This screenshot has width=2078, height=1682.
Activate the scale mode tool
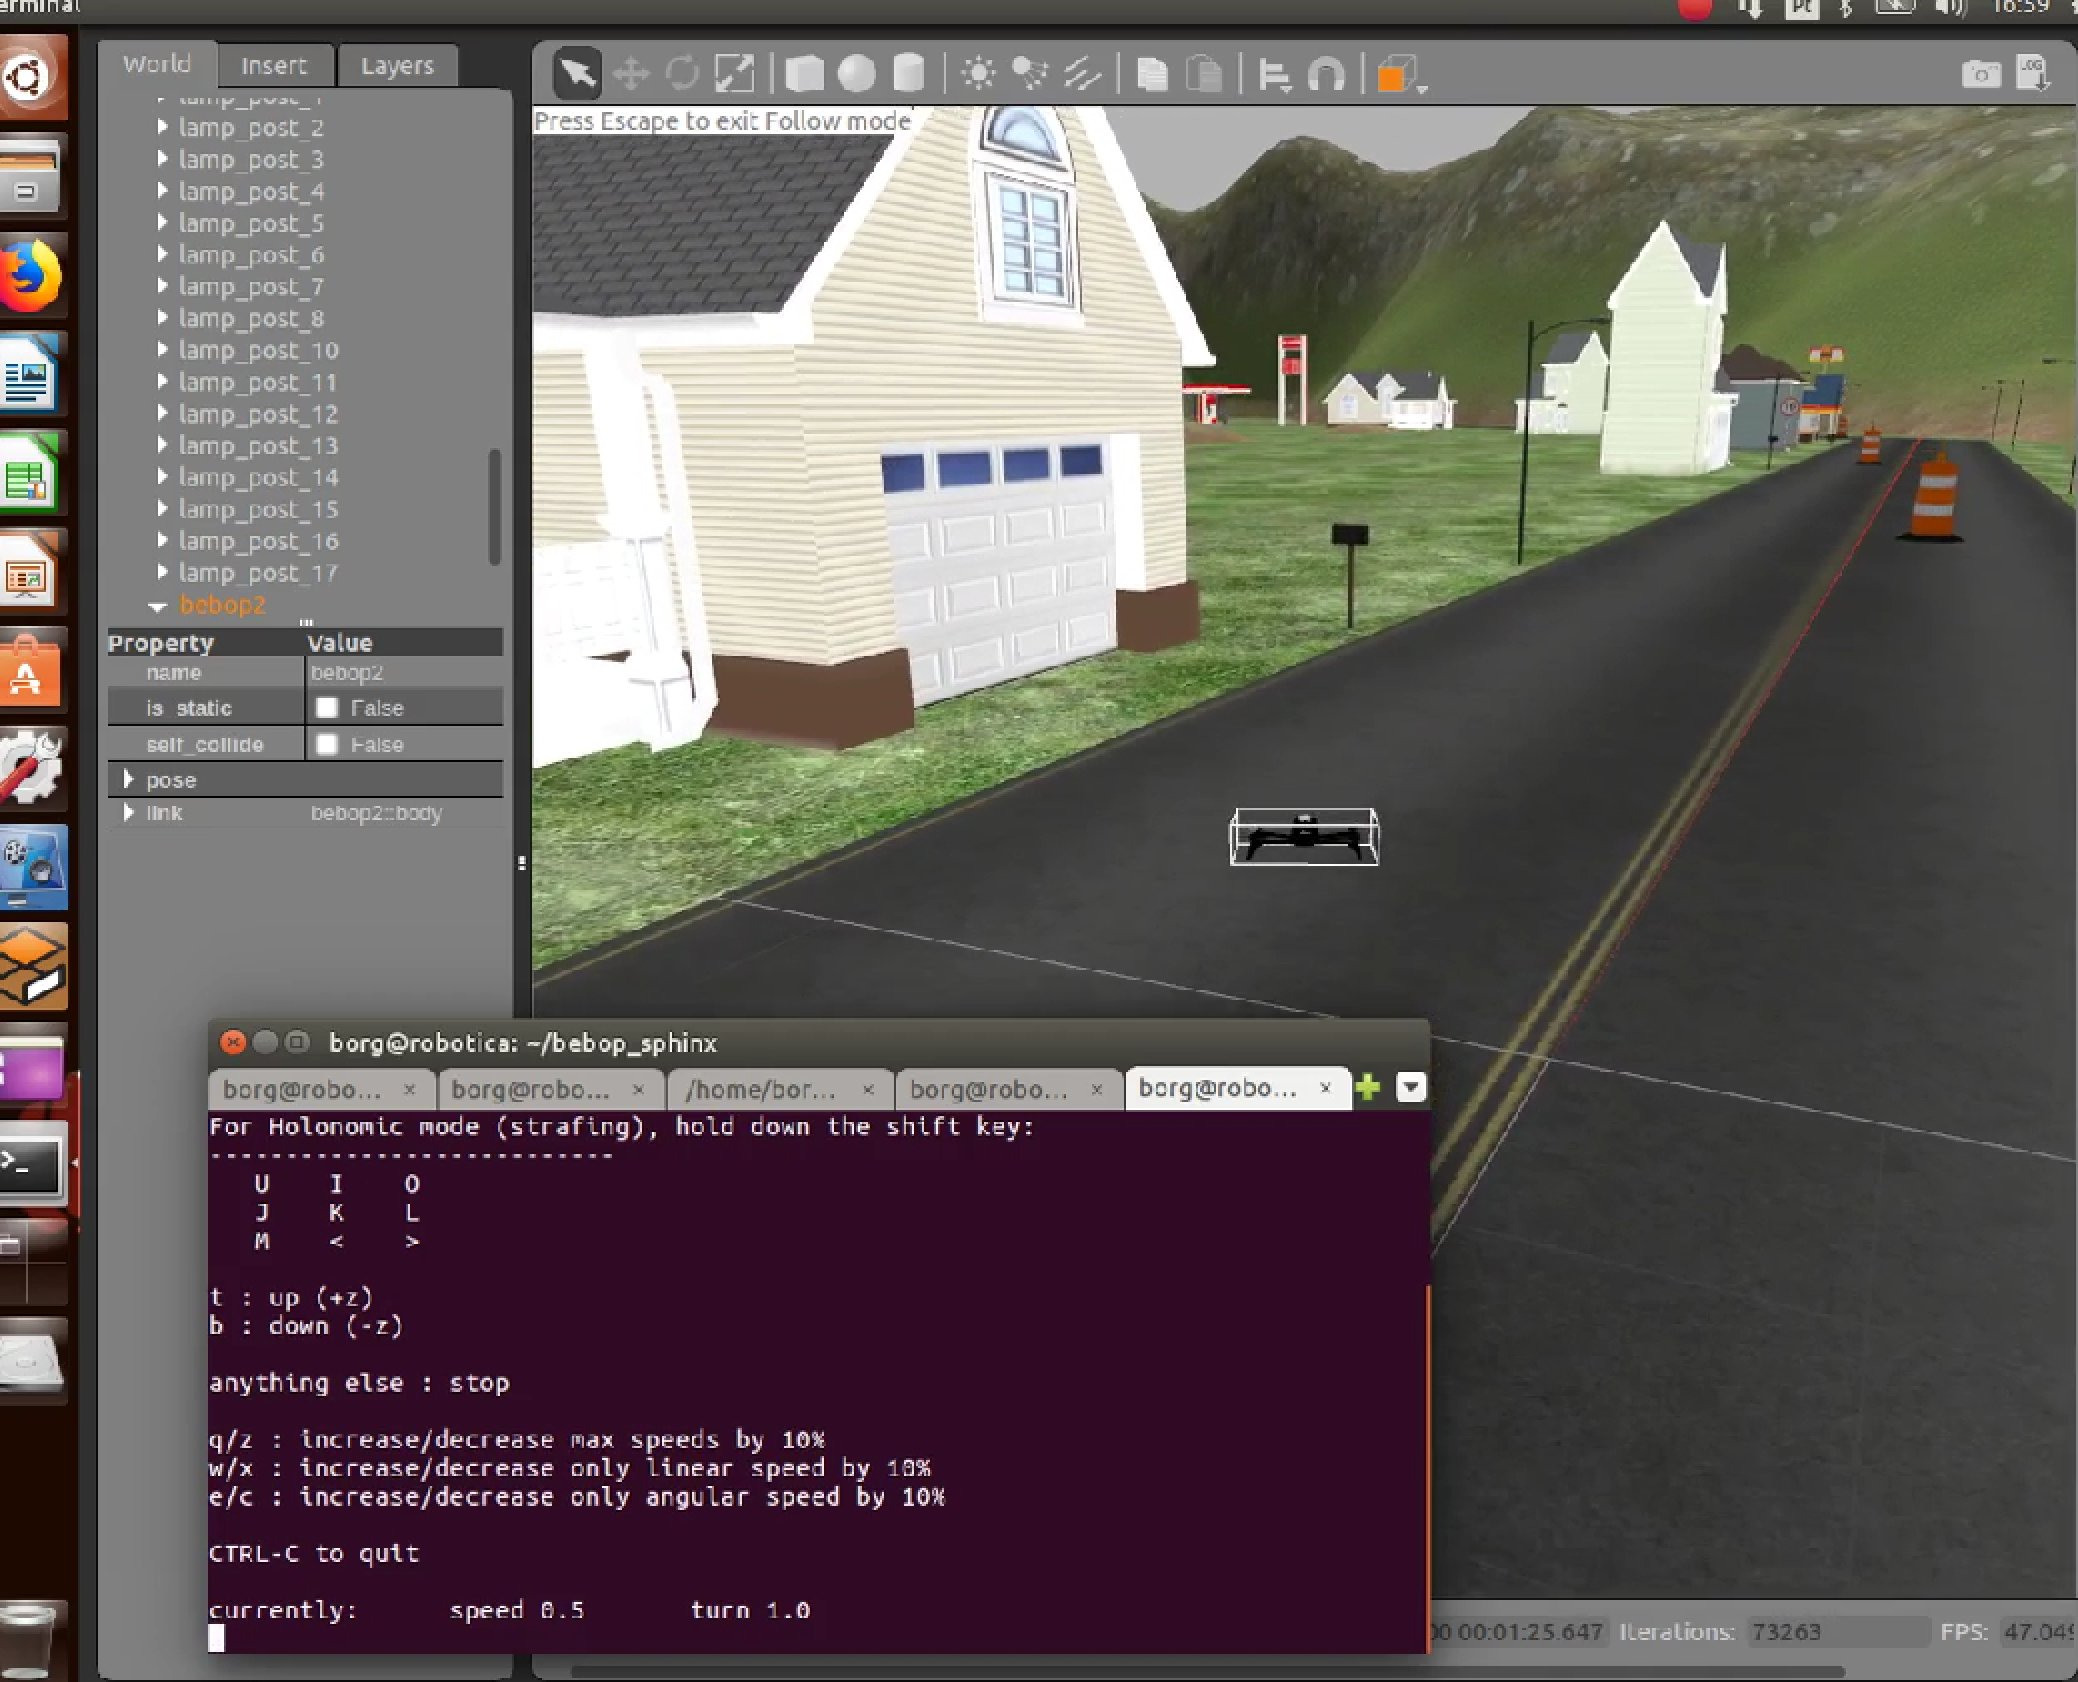pyautogui.click(x=735, y=73)
